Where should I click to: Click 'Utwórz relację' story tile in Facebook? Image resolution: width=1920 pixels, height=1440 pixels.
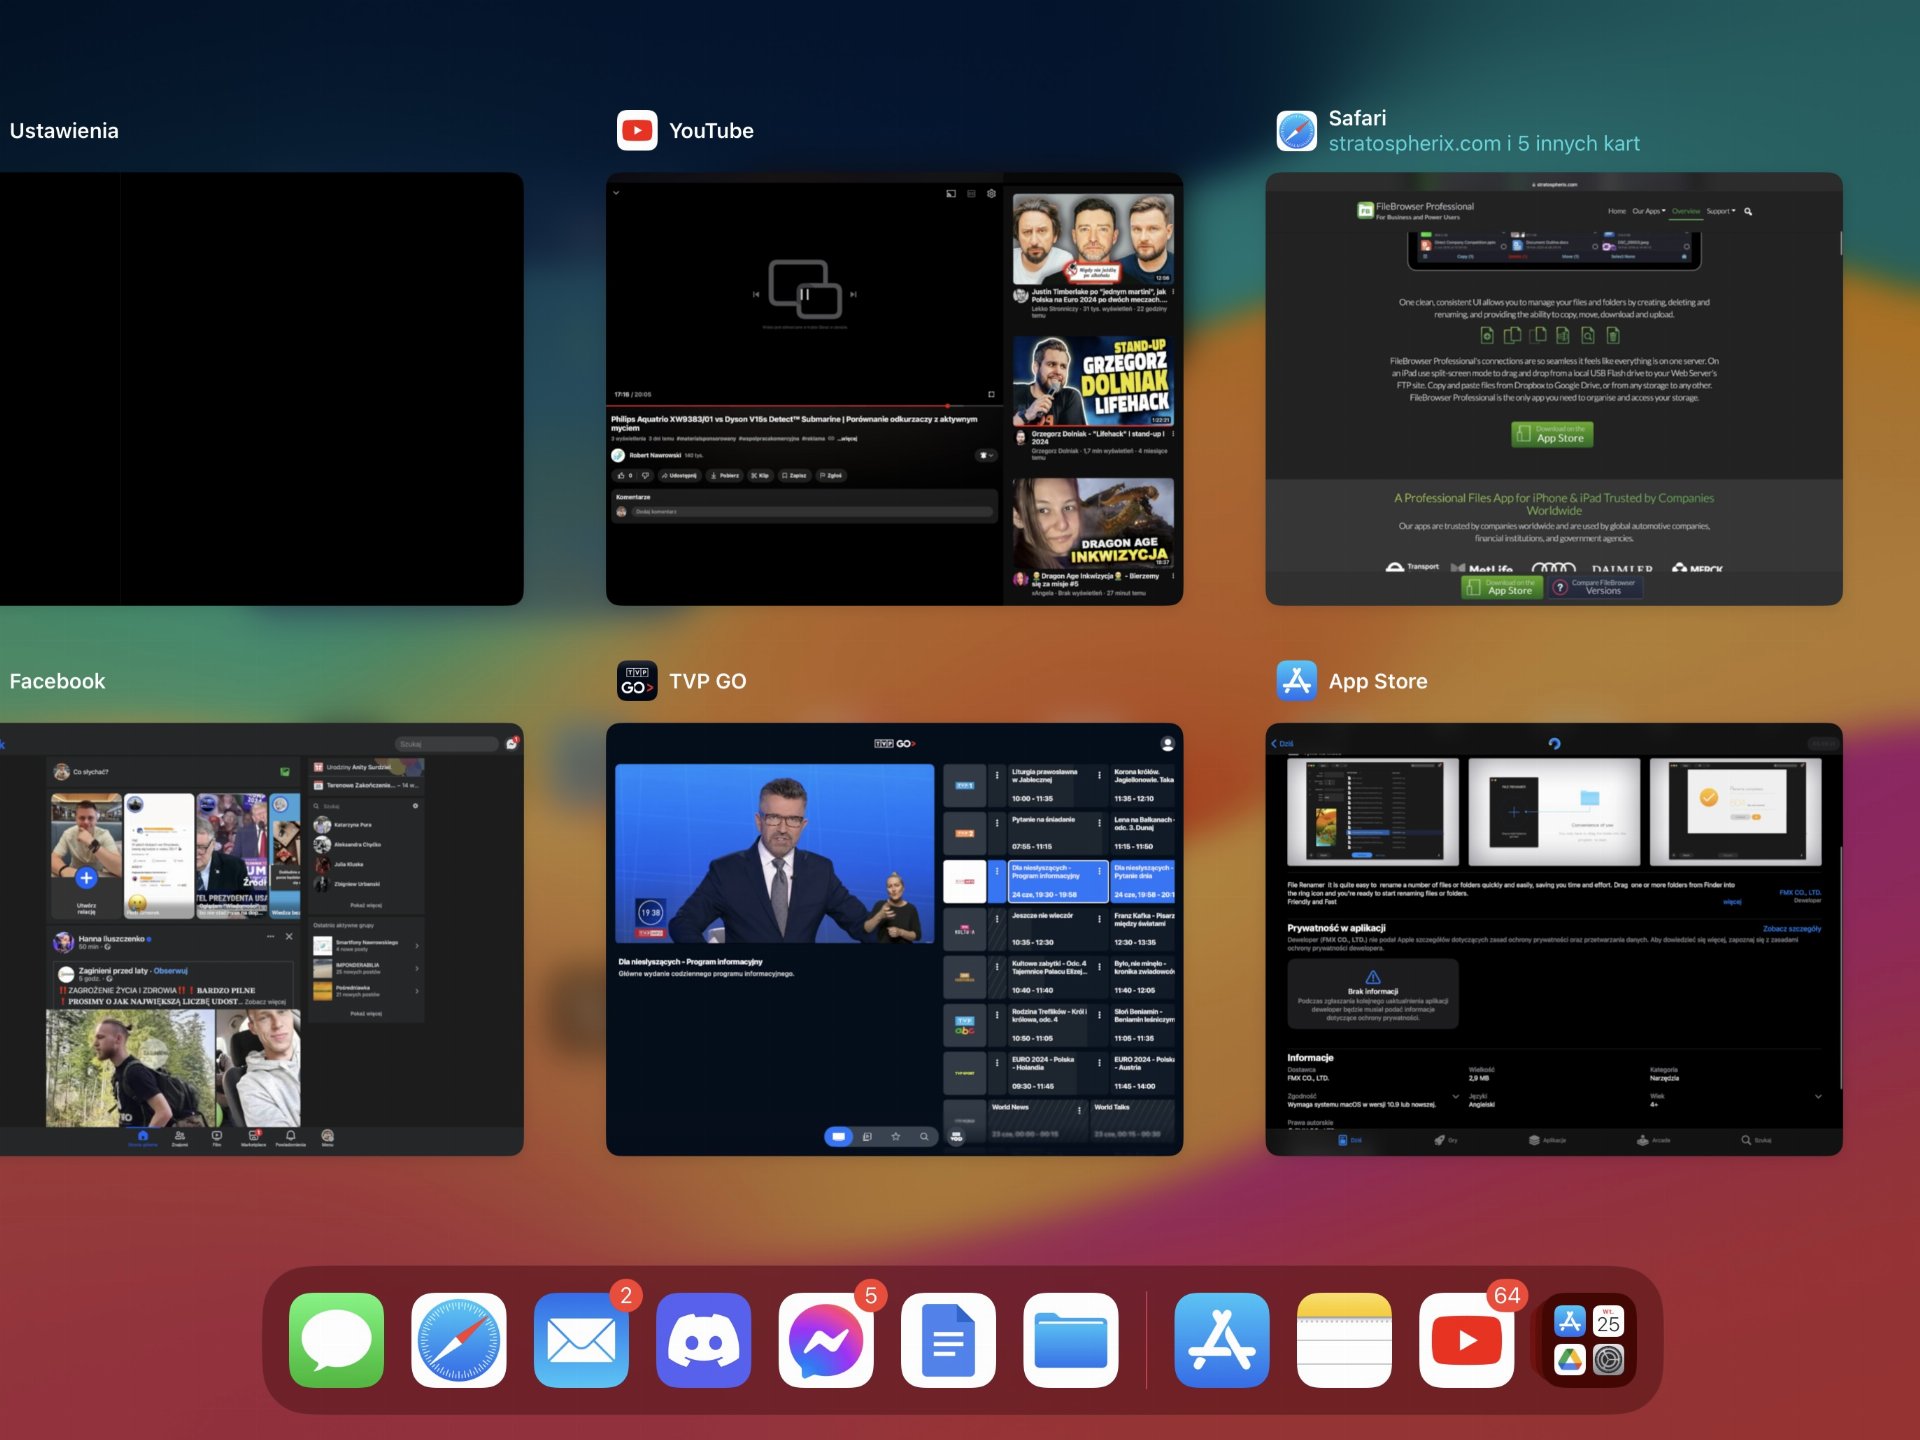[87, 857]
